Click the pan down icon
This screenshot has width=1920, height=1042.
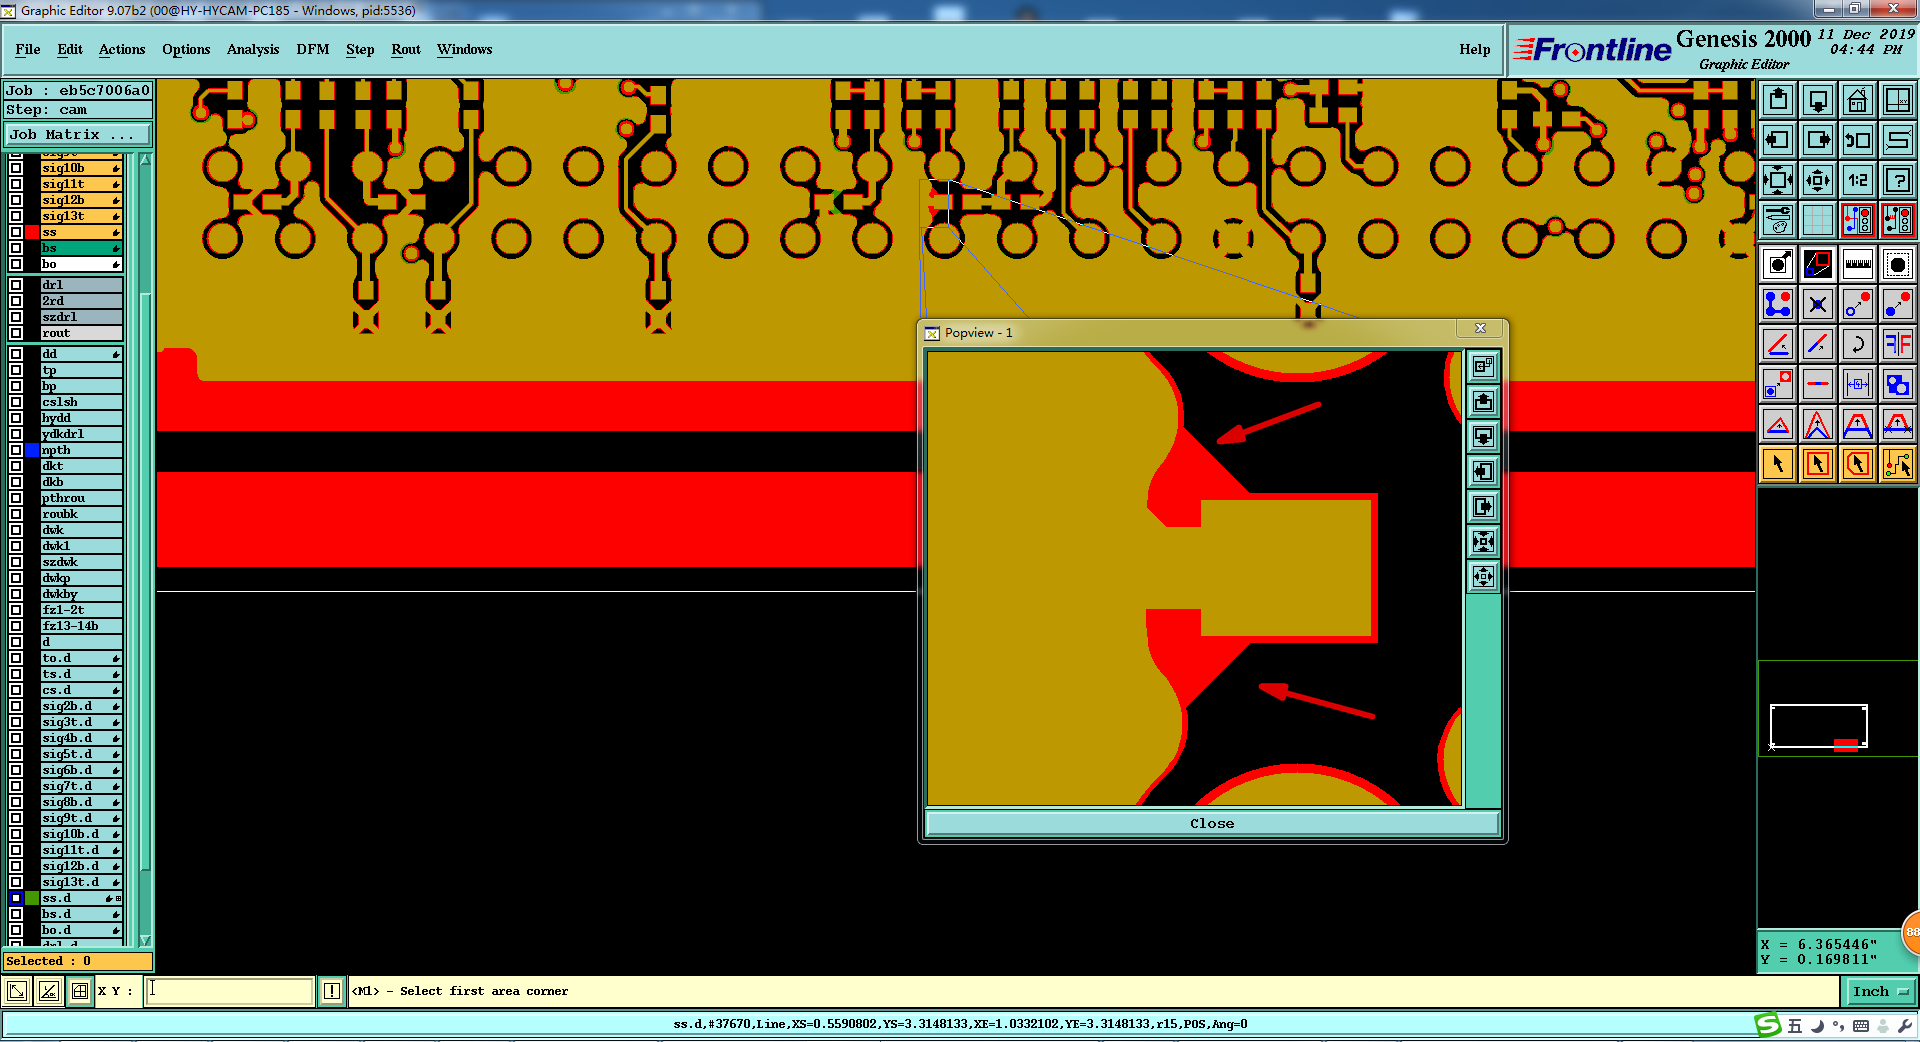coord(1818,100)
